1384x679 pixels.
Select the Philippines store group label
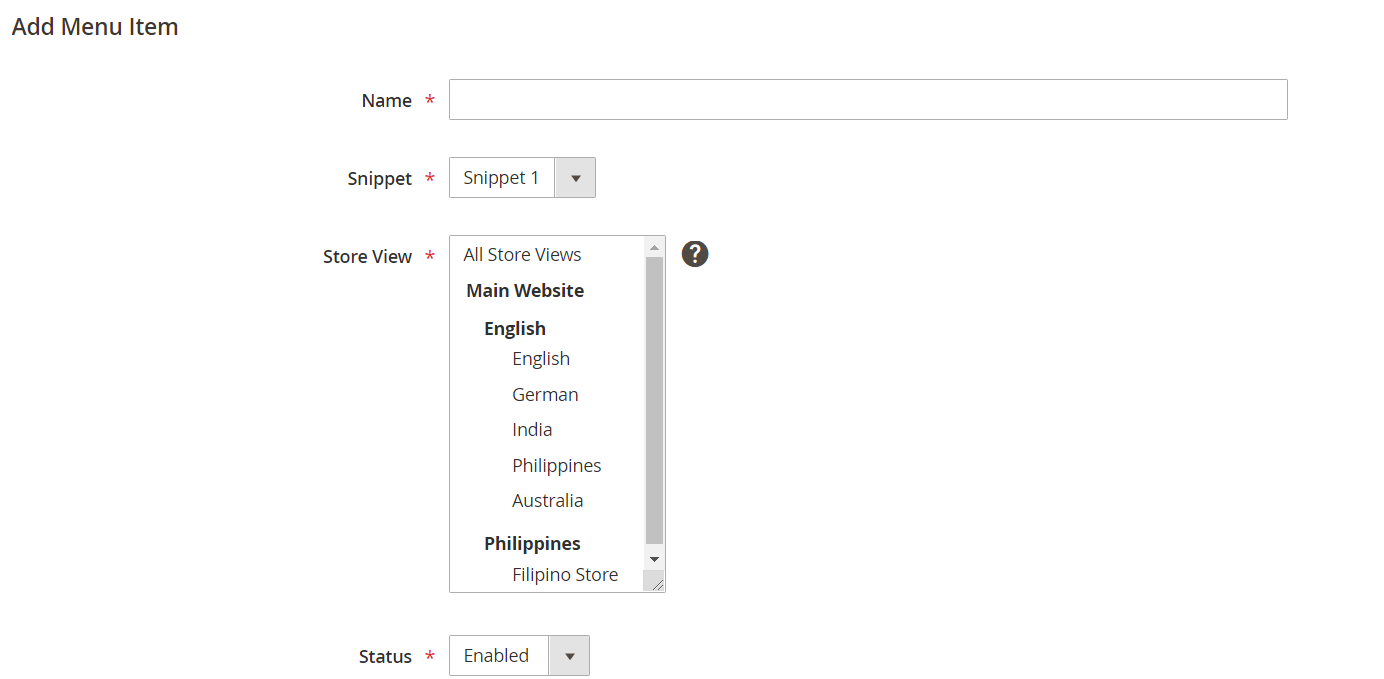532,542
